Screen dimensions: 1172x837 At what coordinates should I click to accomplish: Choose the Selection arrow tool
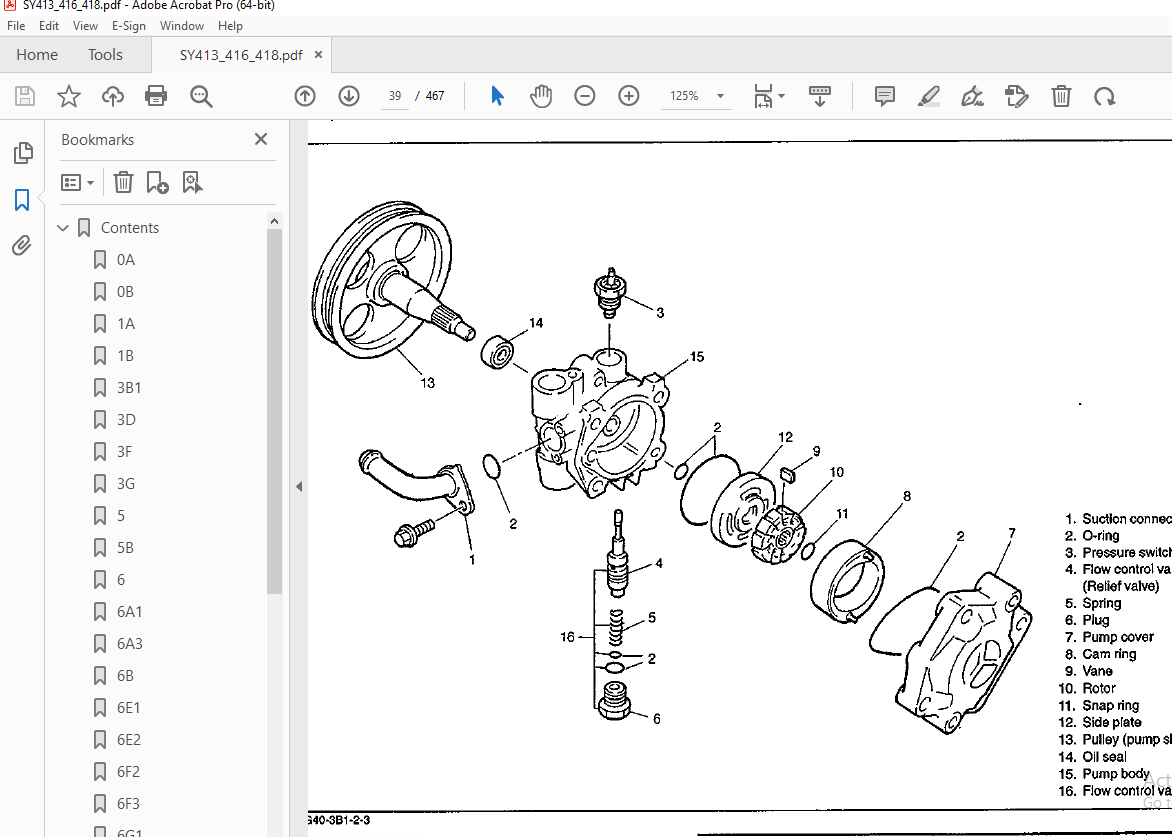497,96
